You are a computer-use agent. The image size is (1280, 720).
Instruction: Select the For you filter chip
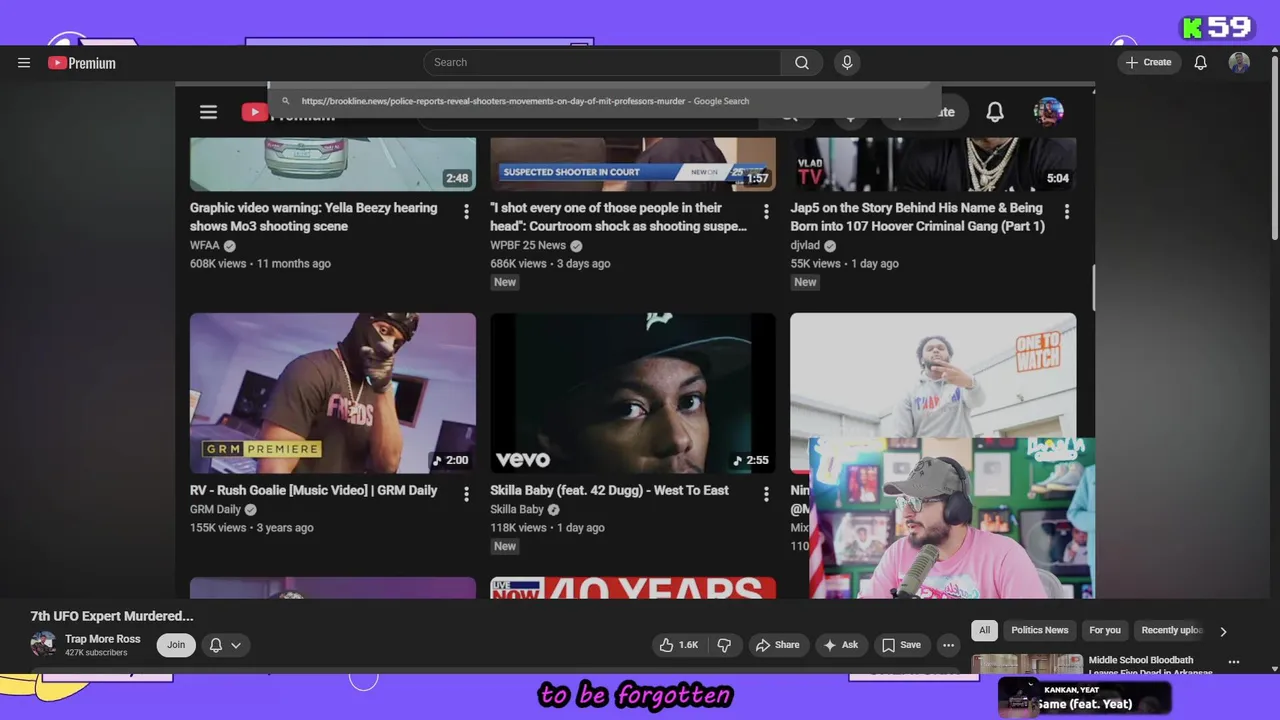tap(1105, 630)
